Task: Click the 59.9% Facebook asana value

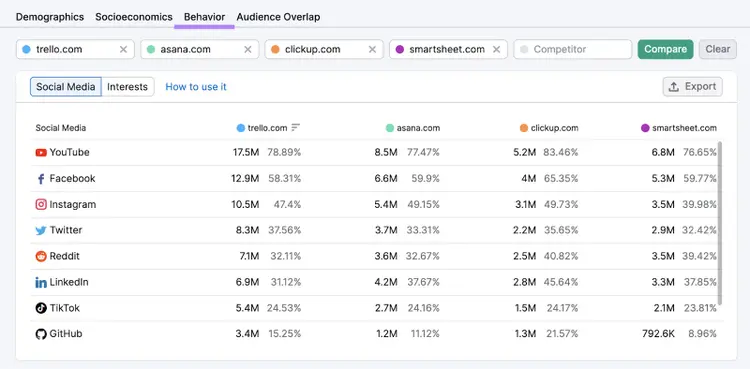Action: [x=425, y=179]
